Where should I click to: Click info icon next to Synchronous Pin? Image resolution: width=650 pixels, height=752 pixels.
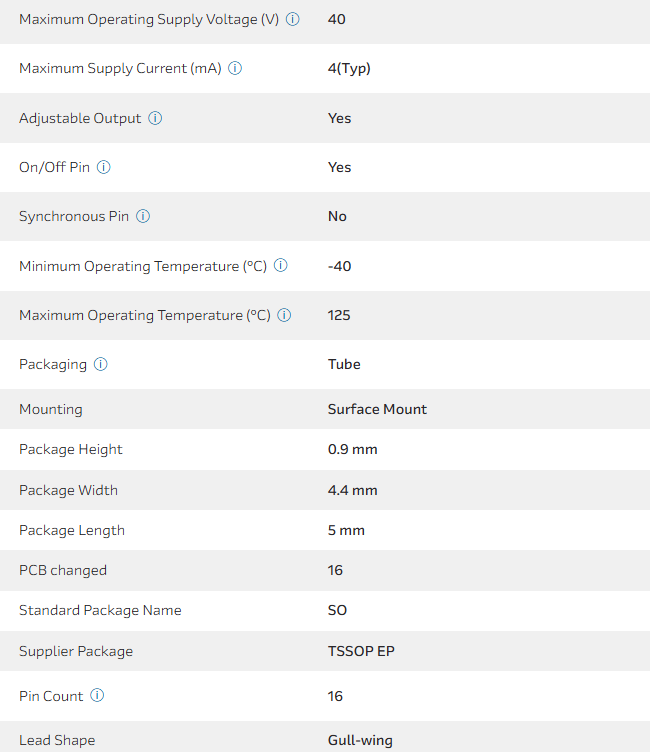tap(143, 216)
